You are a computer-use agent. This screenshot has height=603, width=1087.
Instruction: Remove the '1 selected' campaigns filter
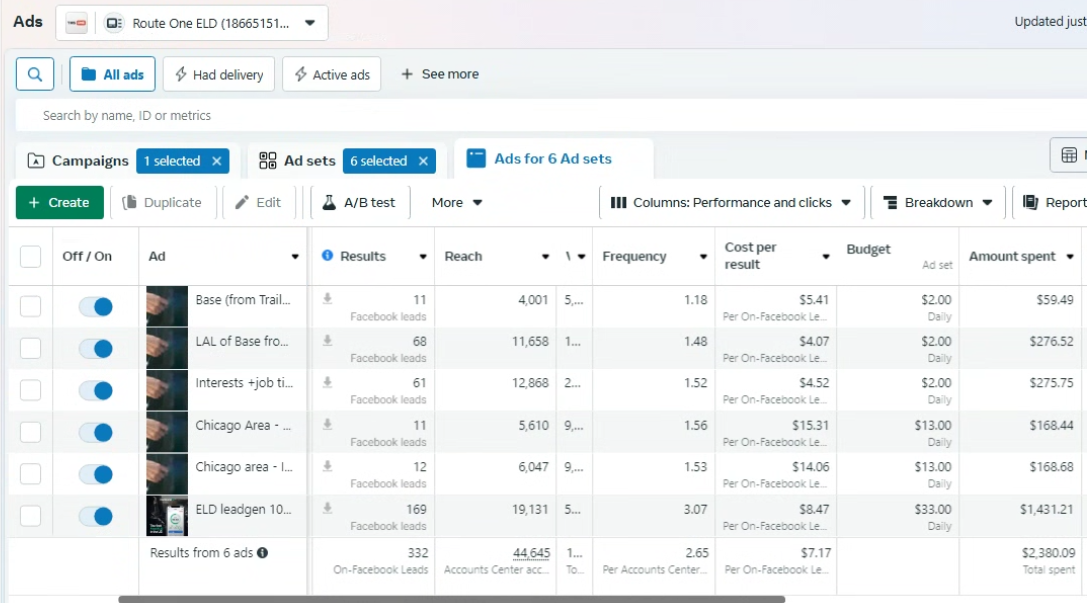(x=218, y=161)
